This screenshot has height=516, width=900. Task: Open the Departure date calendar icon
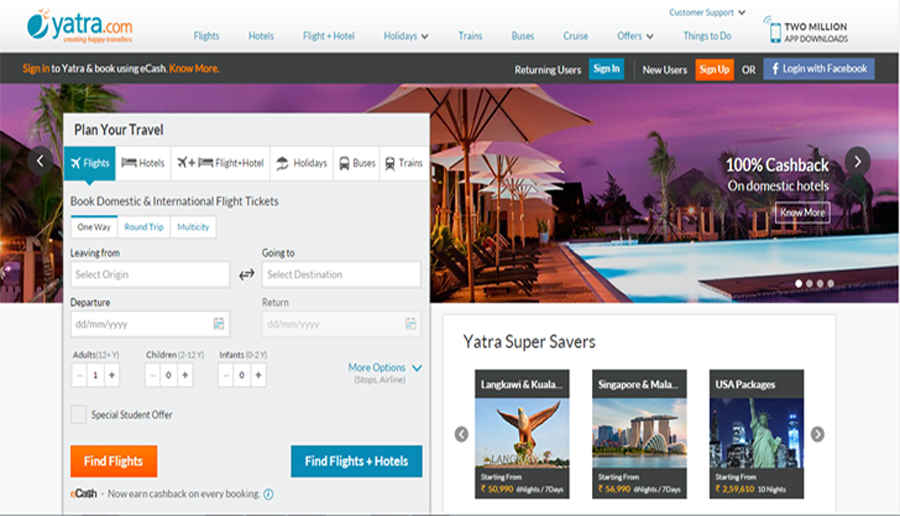219,324
